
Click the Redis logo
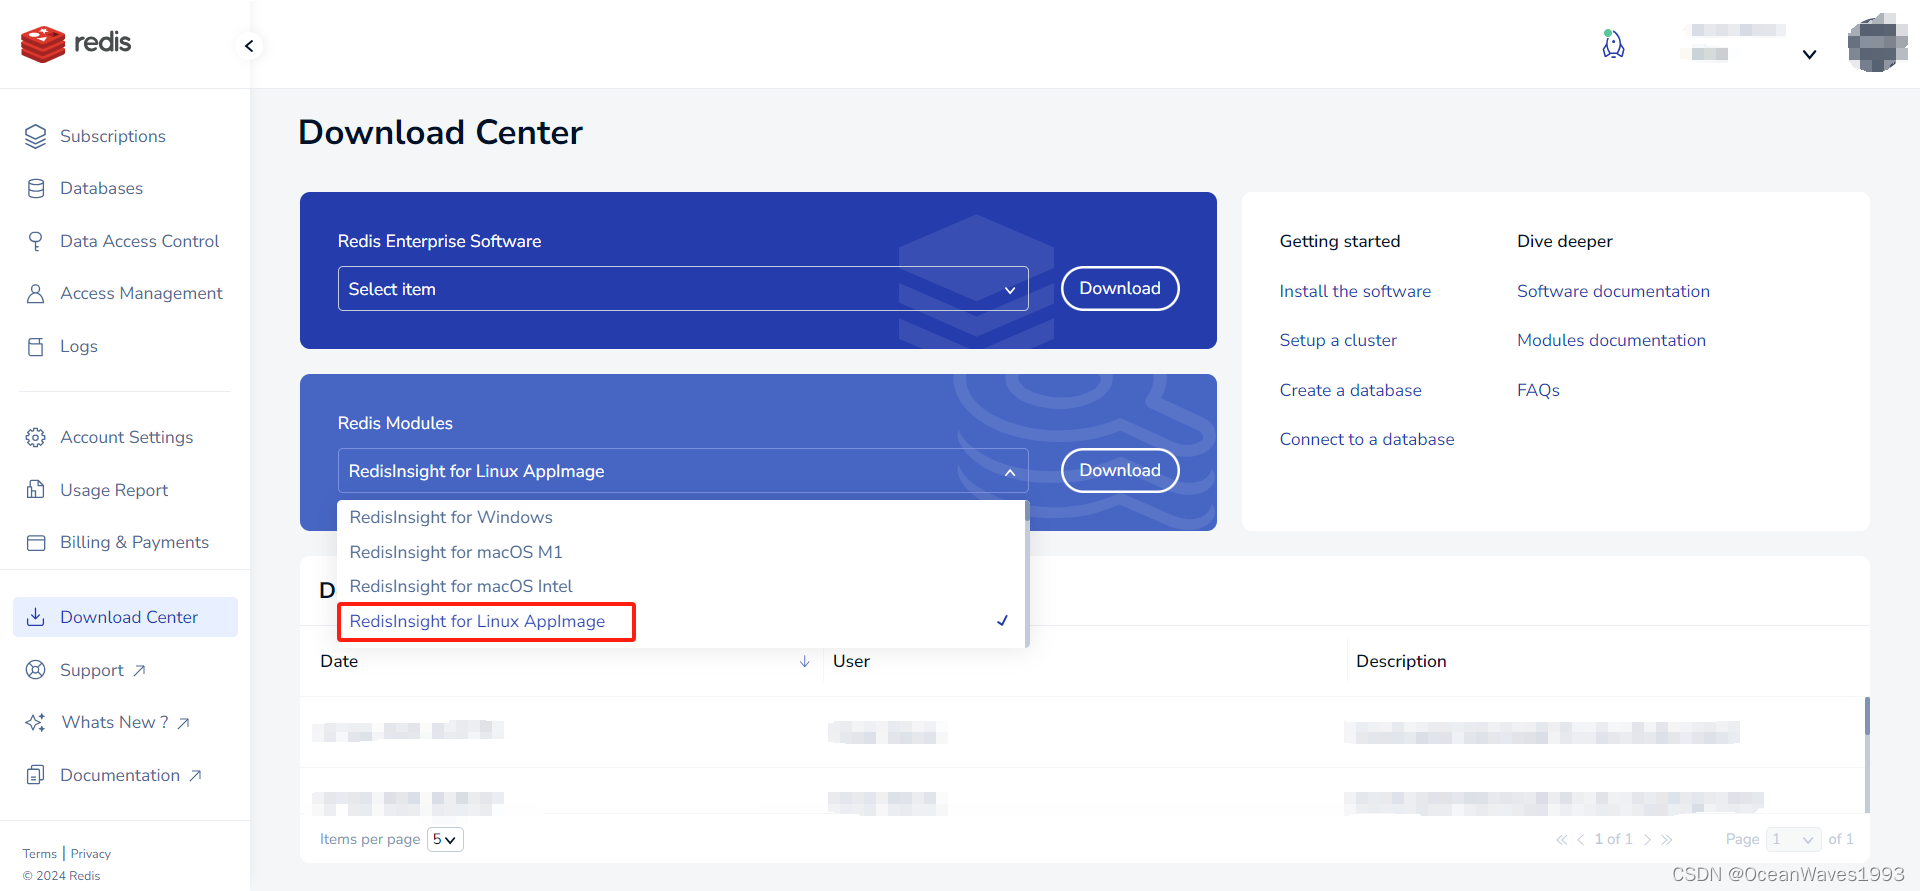tap(76, 43)
